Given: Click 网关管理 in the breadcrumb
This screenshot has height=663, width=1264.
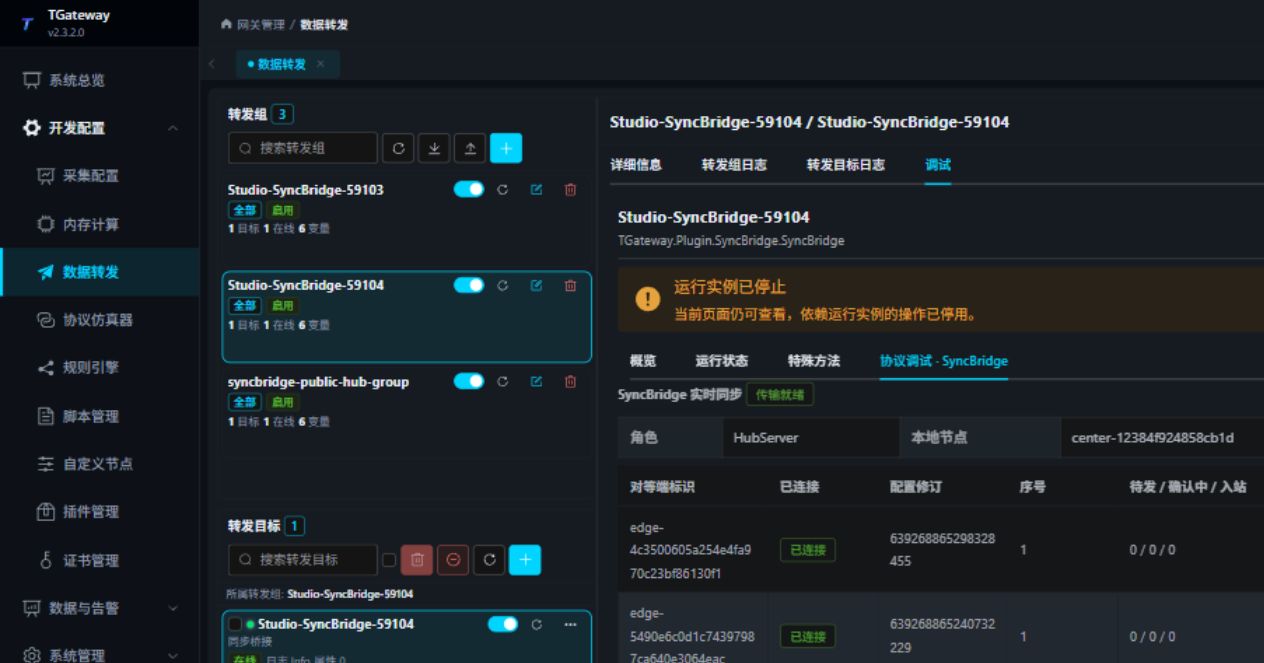Looking at the screenshot, I should coord(260,24).
